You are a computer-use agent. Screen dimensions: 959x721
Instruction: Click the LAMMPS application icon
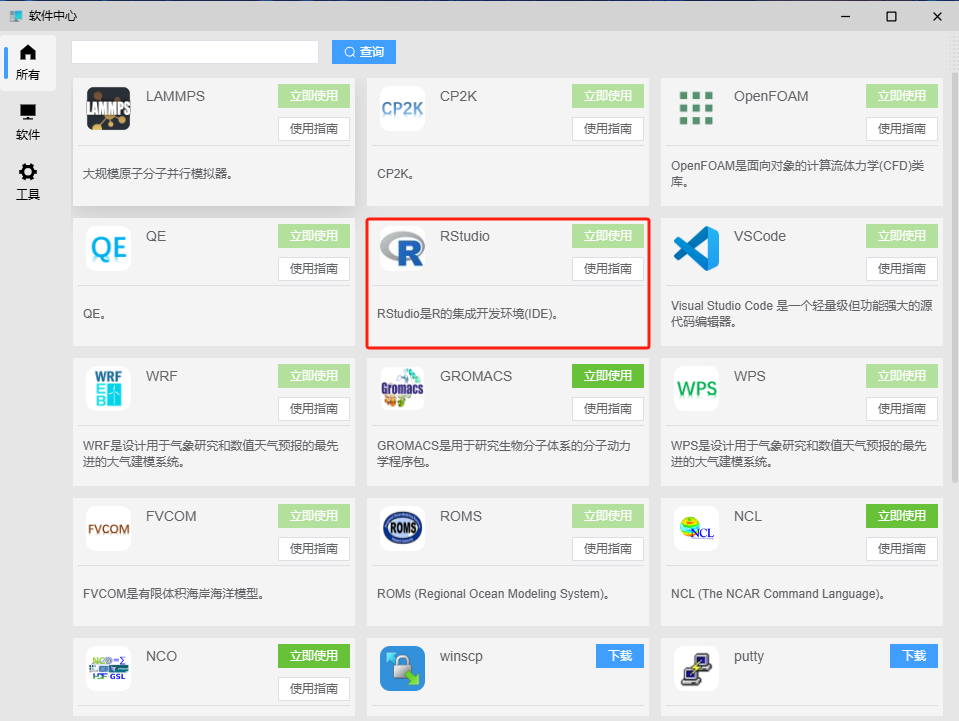point(108,109)
